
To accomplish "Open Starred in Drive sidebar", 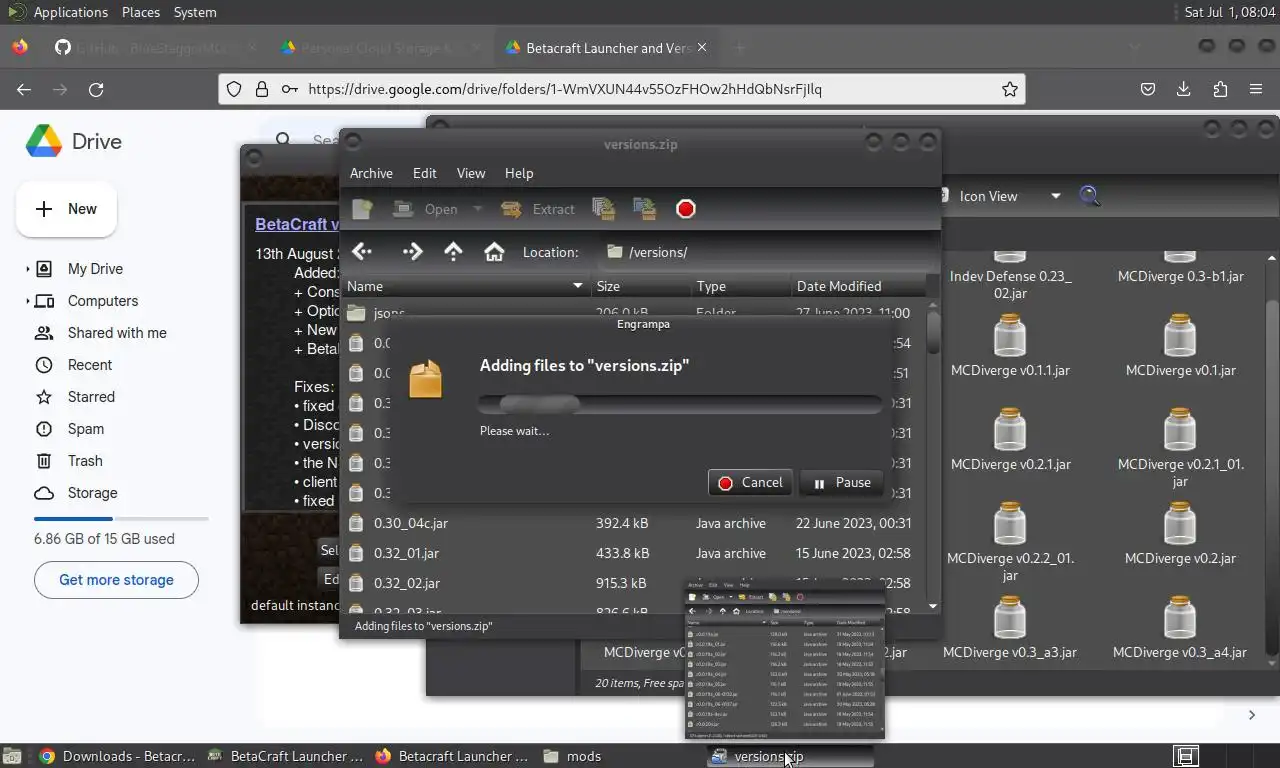I will [91, 397].
